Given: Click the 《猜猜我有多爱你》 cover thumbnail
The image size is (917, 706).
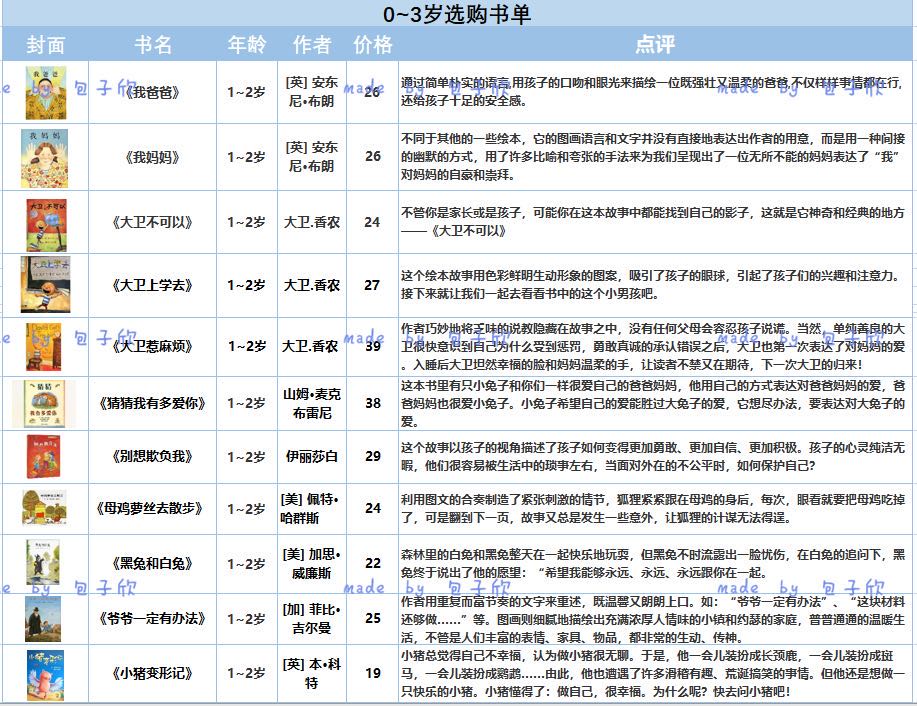Looking at the screenshot, I should coord(44,404).
